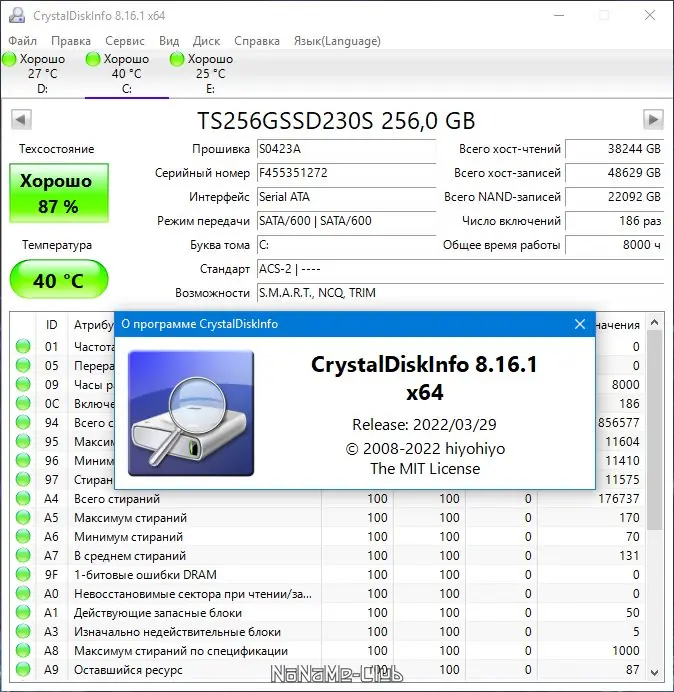Select Максимум стираний по спецификации row text
This screenshot has height=692, width=674.
[x=181, y=651]
